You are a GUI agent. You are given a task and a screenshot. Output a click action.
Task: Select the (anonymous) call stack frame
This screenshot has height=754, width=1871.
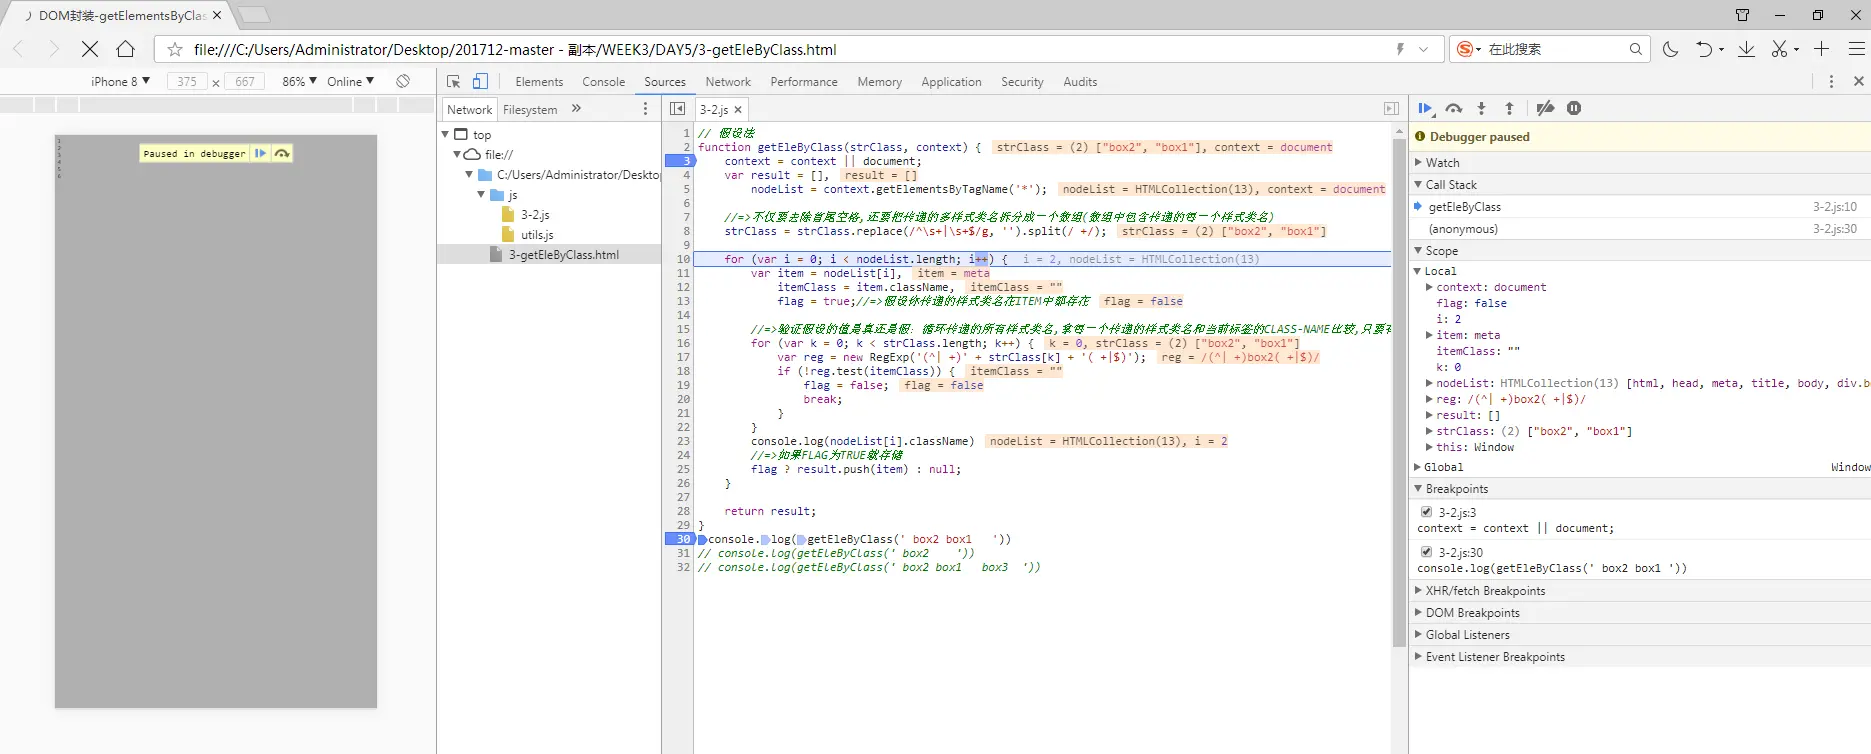(1463, 229)
